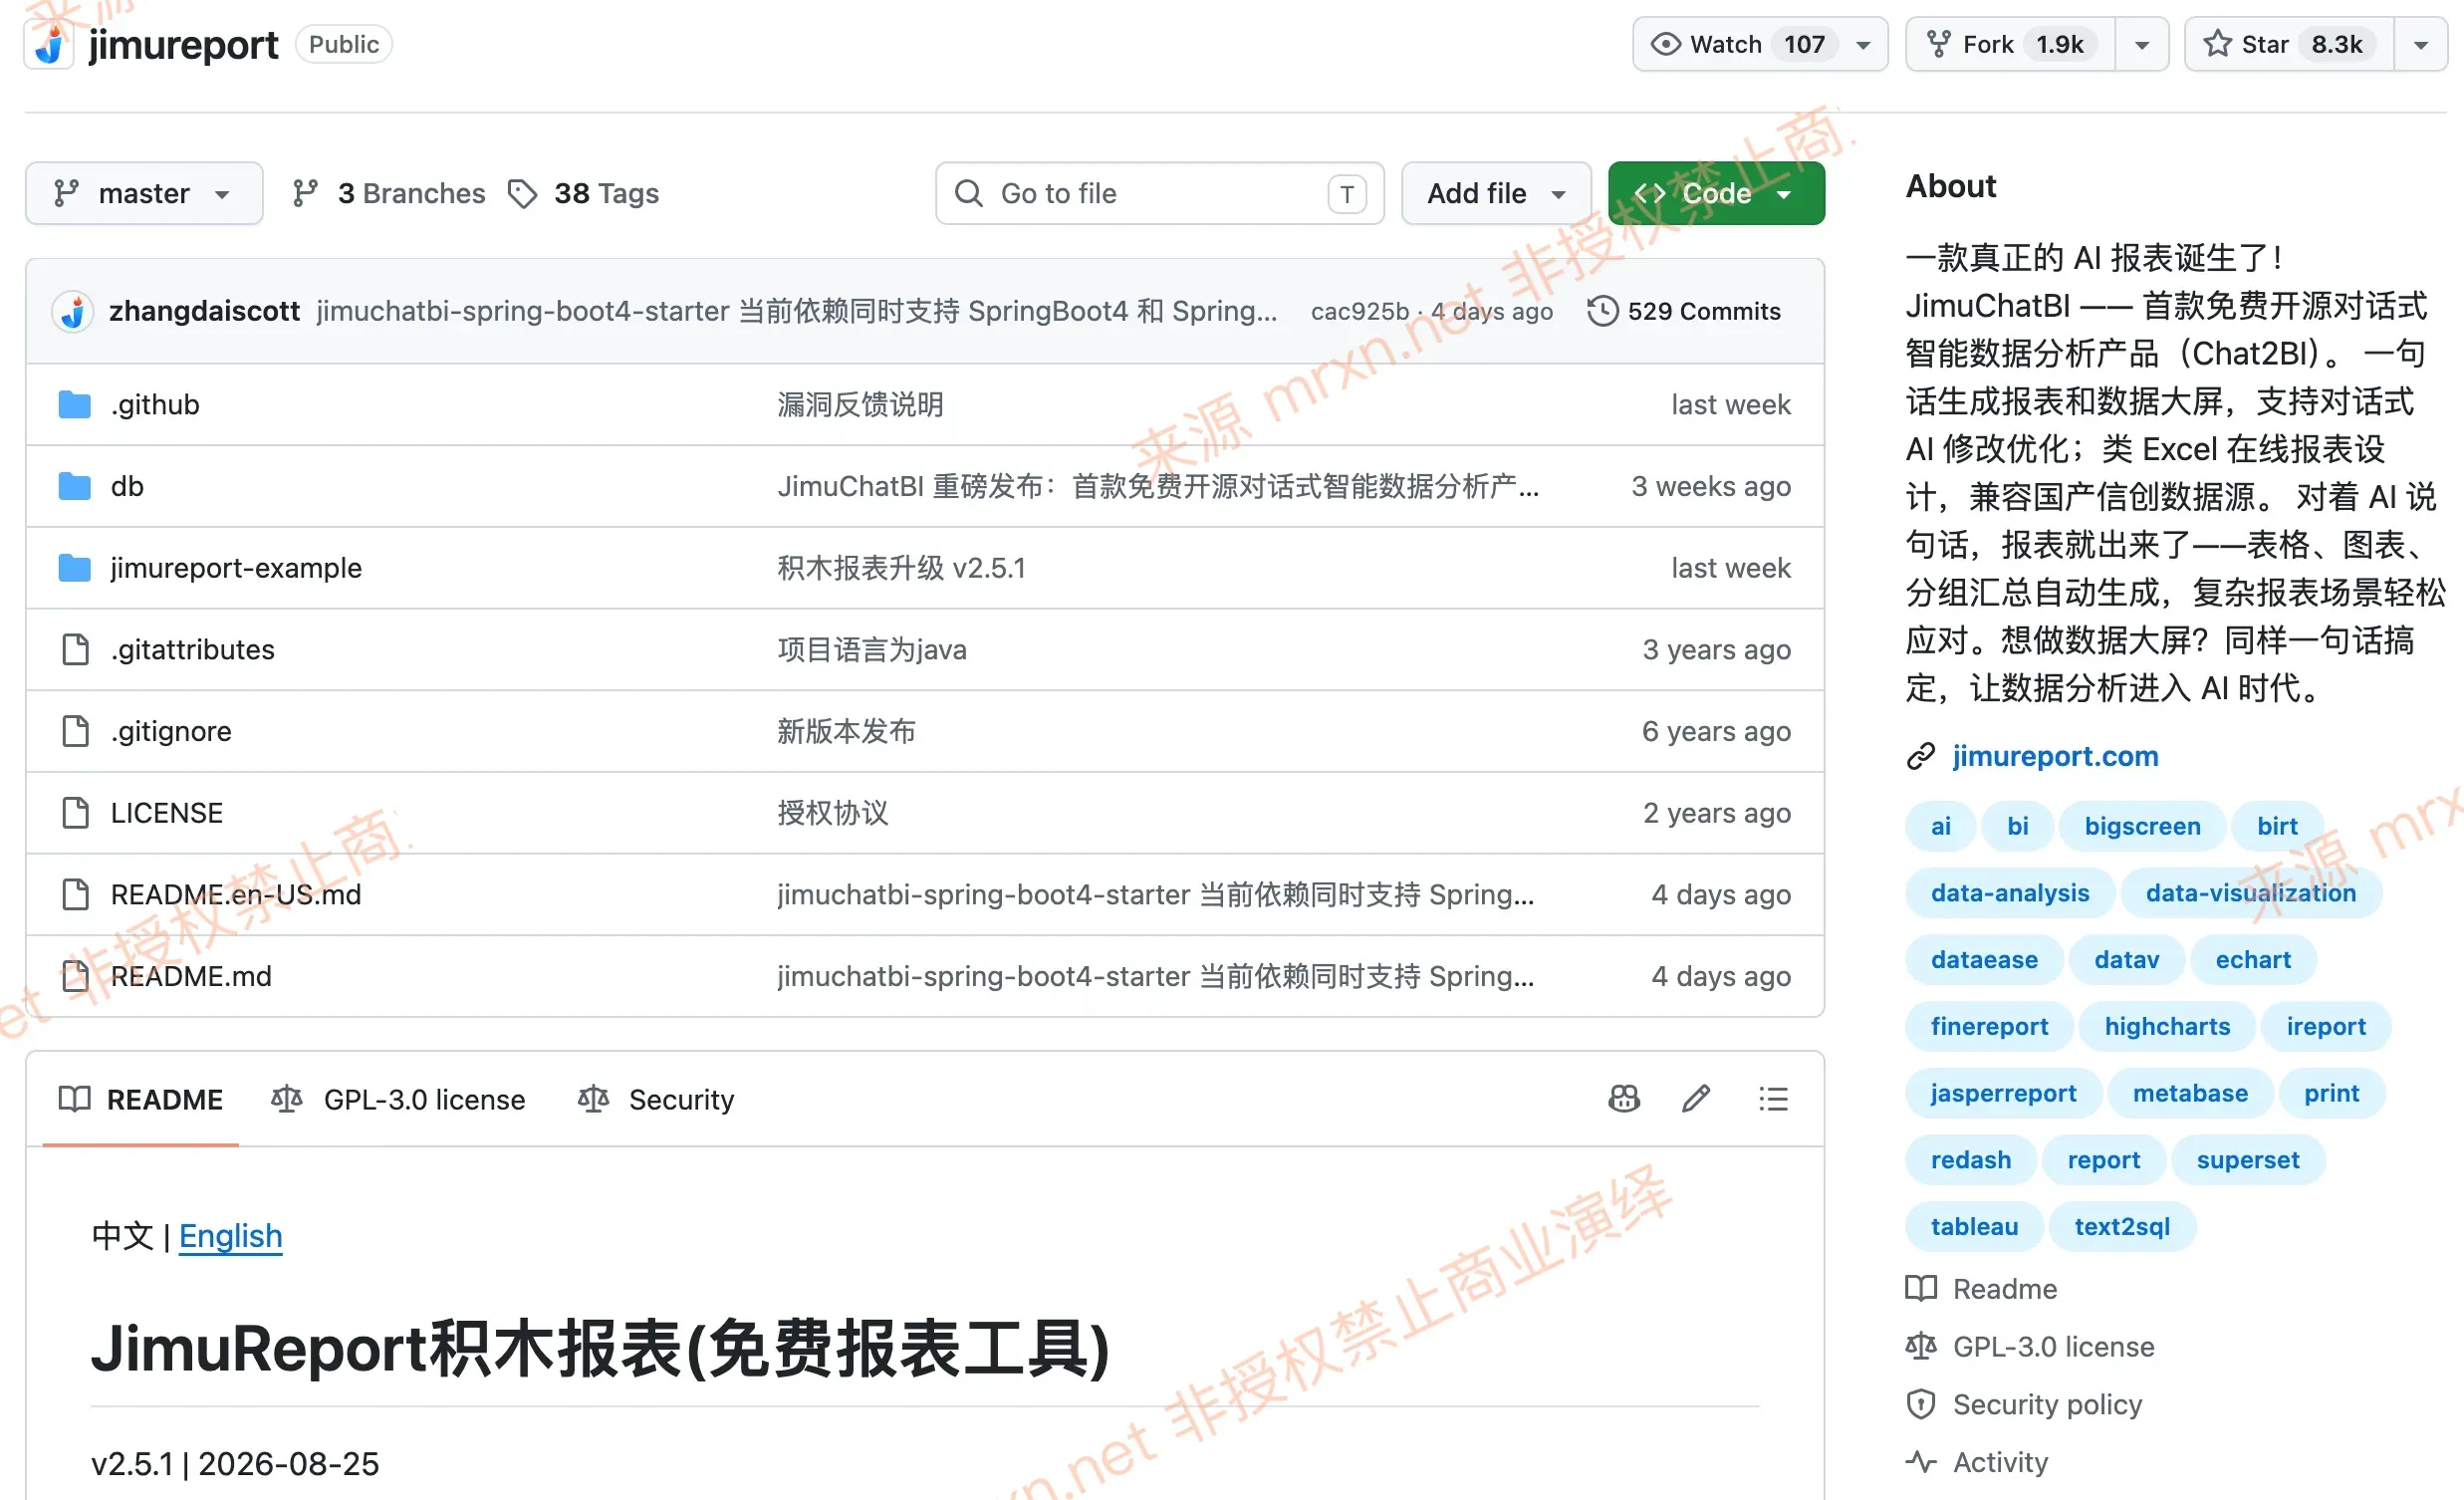Image resolution: width=2464 pixels, height=1500 pixels.
Task: Click the data-visualization topic tag
Action: 2251,893
